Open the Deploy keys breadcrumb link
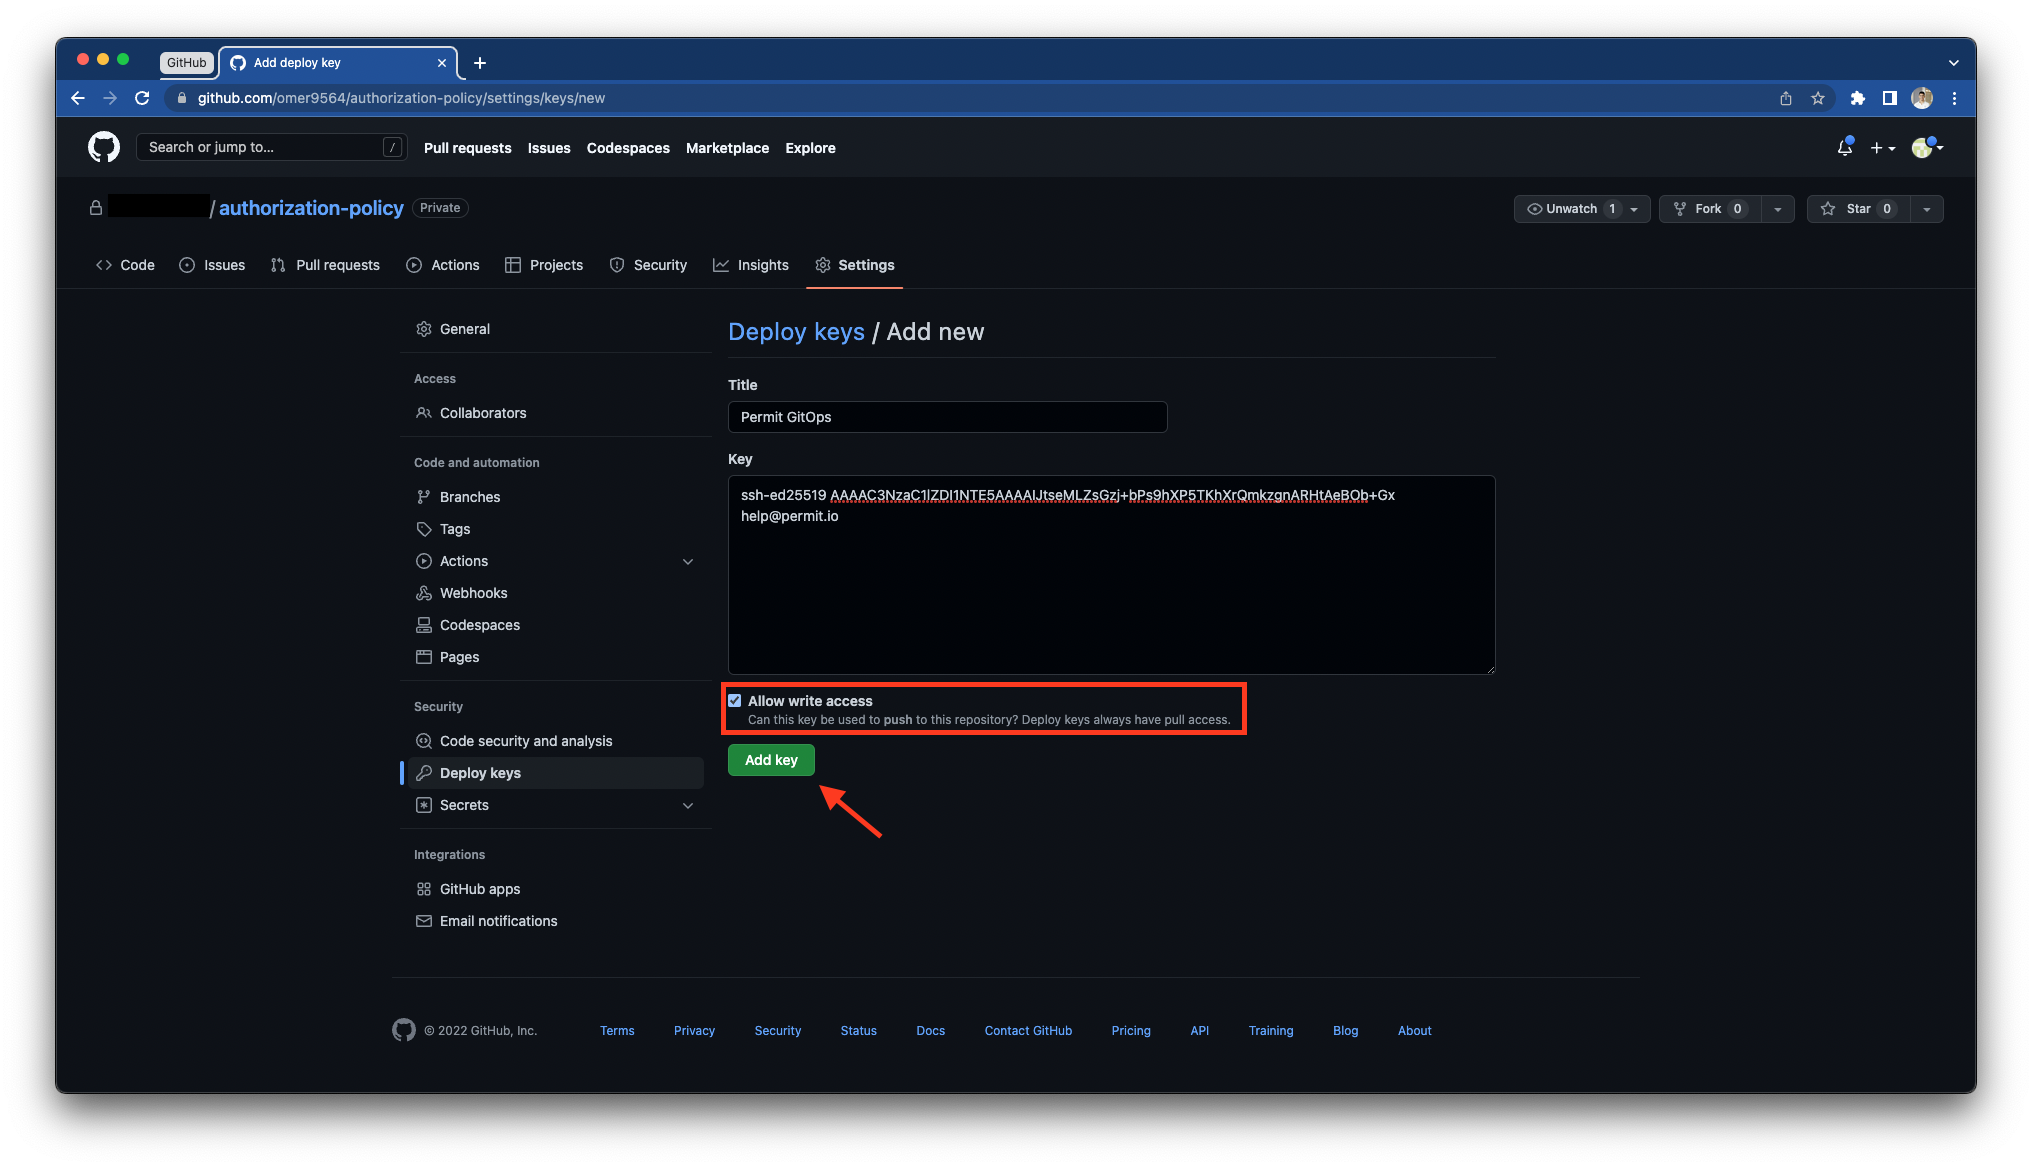Screen dimensions: 2032x1167 point(796,331)
